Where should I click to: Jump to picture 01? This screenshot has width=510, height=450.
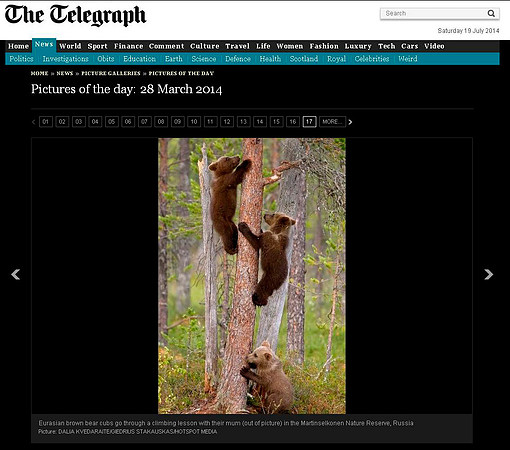pyautogui.click(x=46, y=122)
